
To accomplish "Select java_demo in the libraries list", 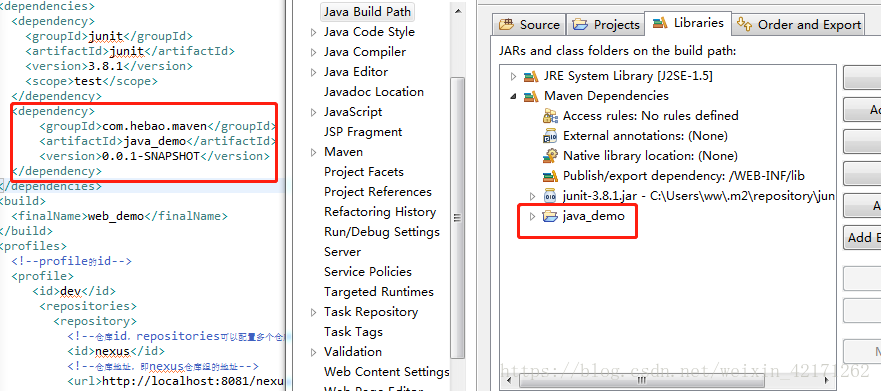I will click(x=593, y=216).
